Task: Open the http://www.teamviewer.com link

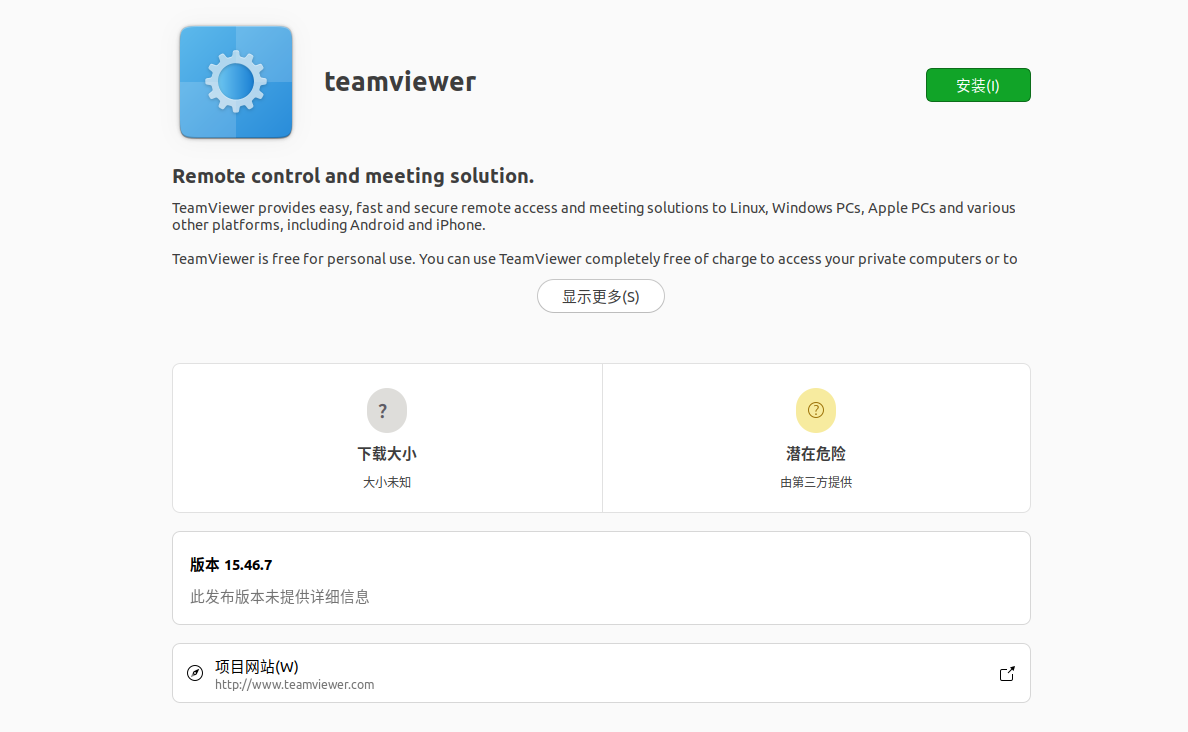Action: 295,685
